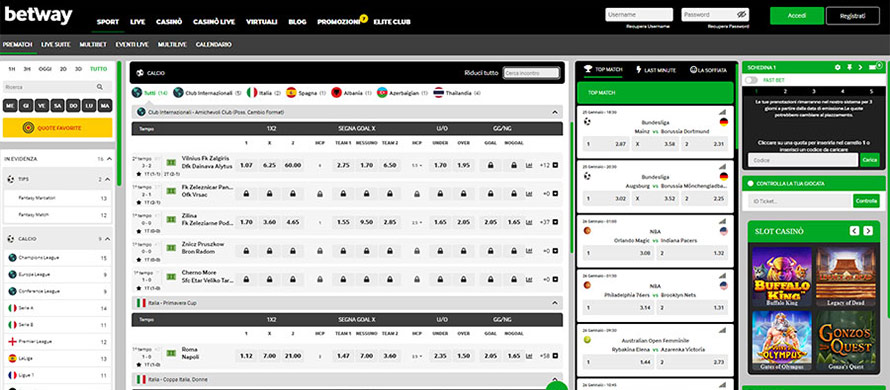The width and height of the screenshot is (890, 390).
Task: Click the Calcio soccer ball header icon
Action: click(140, 73)
